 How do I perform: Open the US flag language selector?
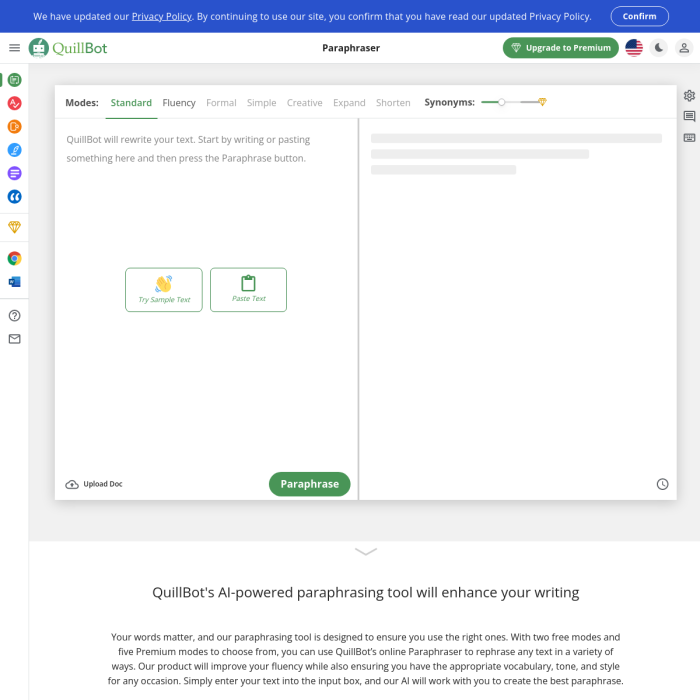(x=634, y=48)
